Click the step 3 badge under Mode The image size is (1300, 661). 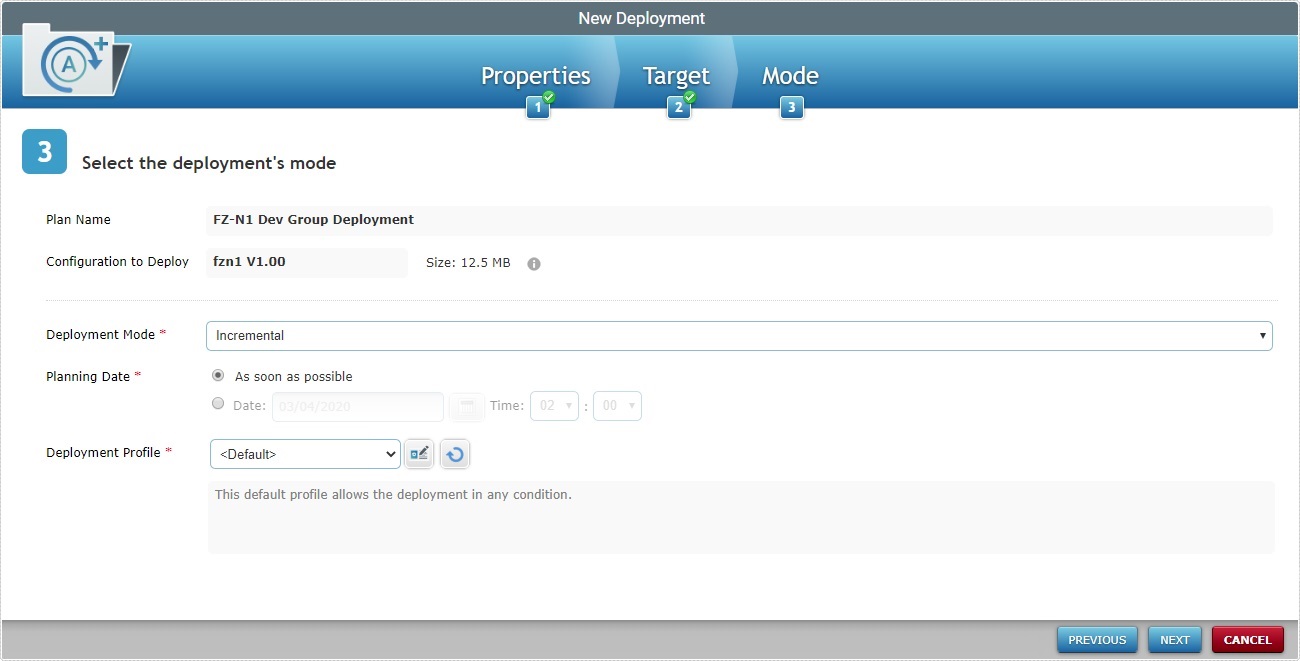(x=791, y=105)
